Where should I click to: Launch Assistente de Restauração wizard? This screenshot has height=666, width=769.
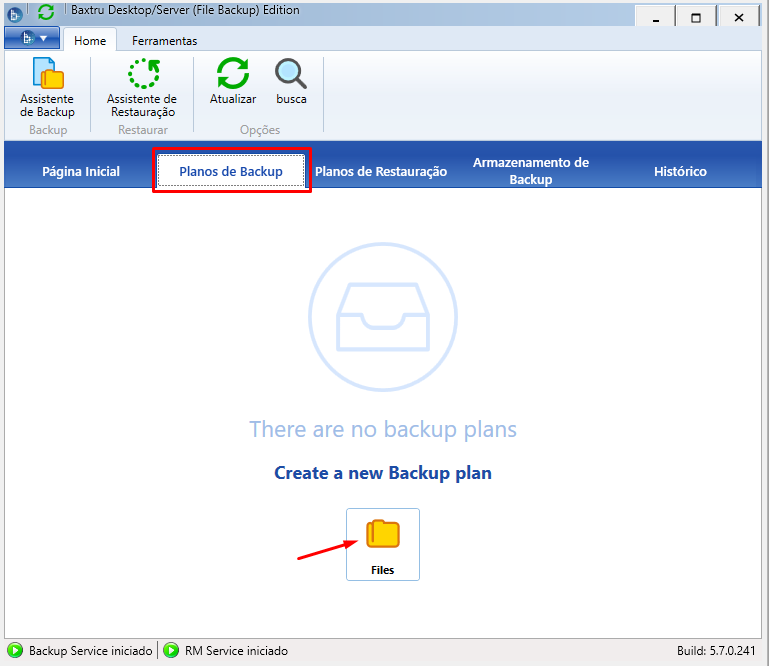[x=142, y=88]
